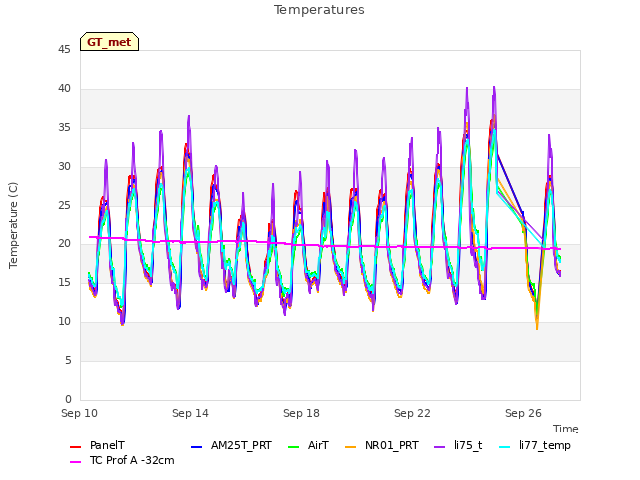
Task: Click the 5 y-axis tick label
Action: tap(68, 360)
